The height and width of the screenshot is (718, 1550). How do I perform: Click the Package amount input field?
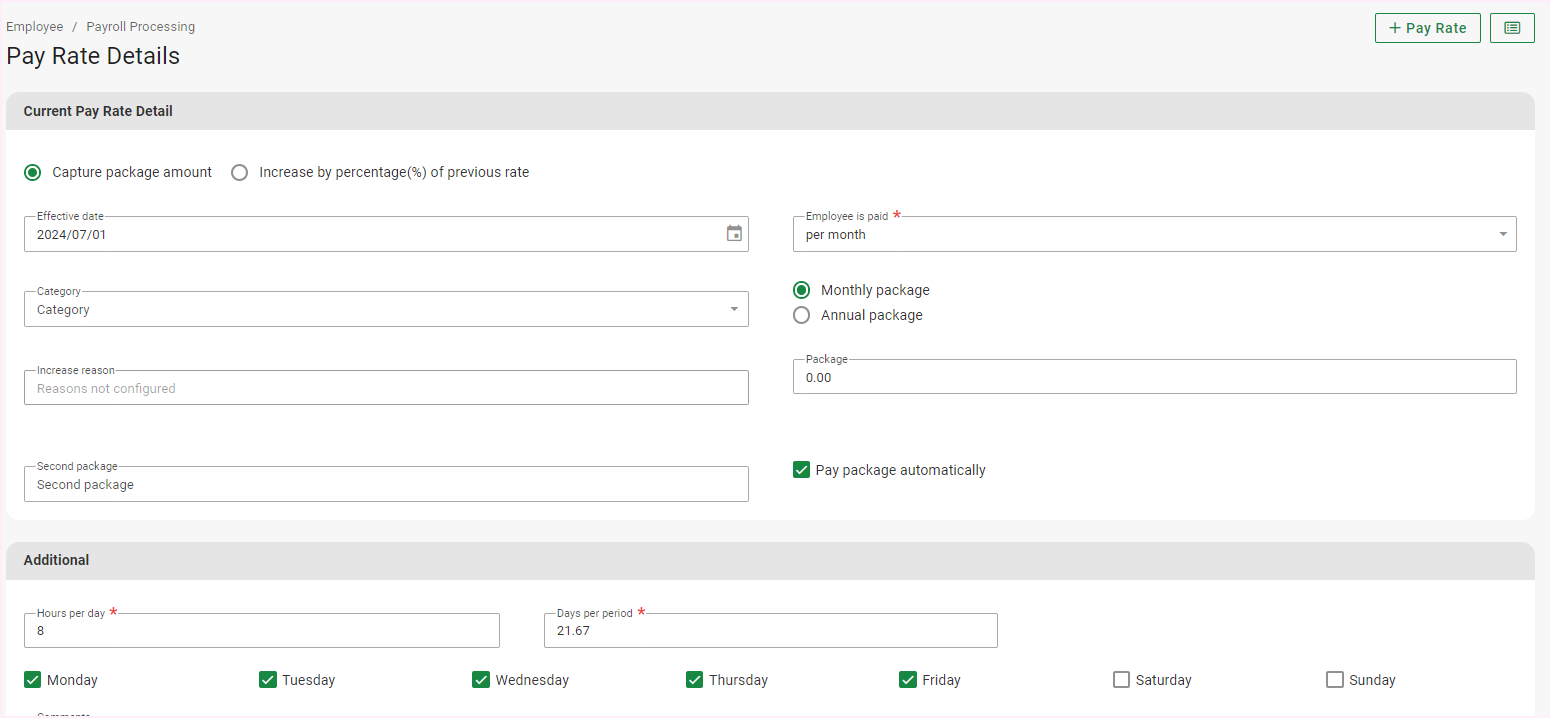point(1154,378)
